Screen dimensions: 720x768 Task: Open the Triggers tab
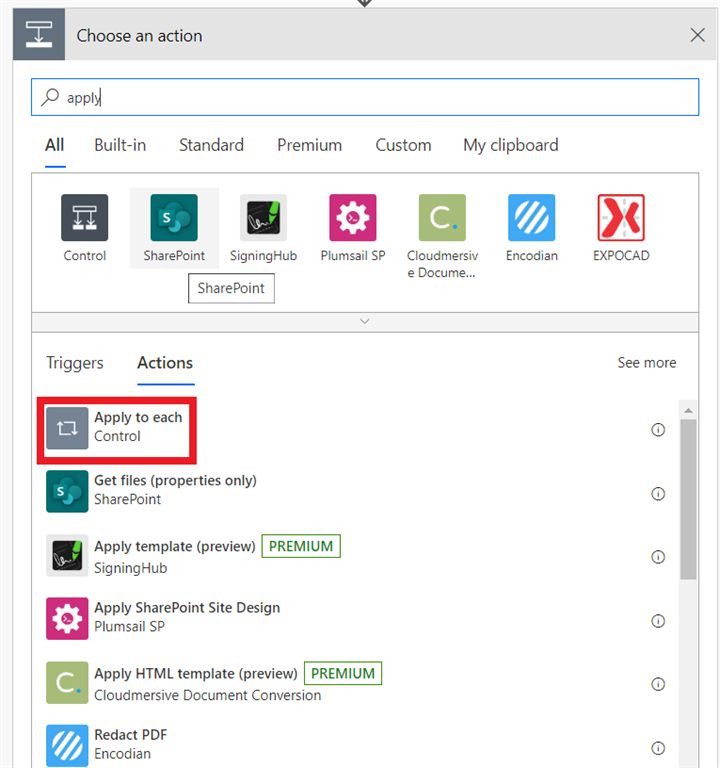point(74,363)
